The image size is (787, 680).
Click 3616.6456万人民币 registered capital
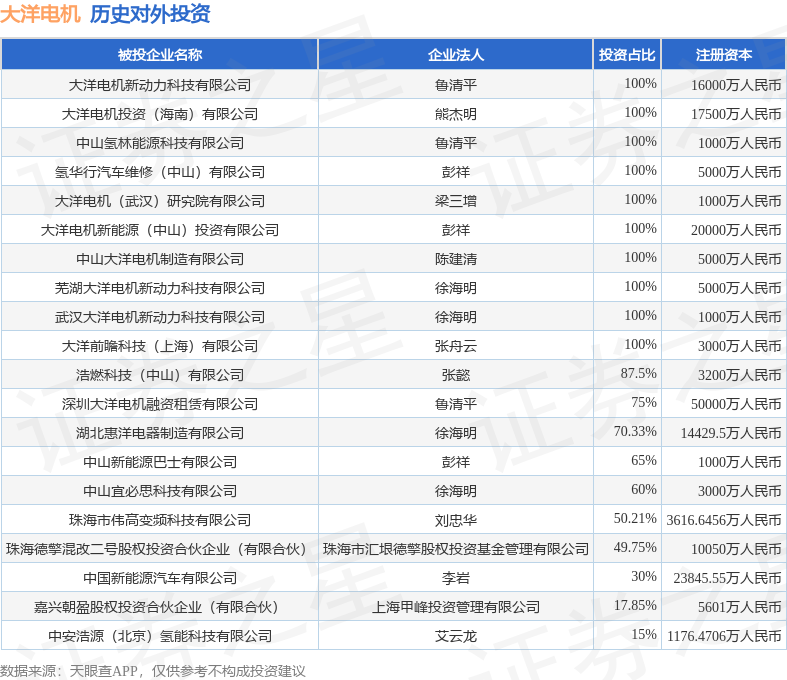[x=724, y=520]
